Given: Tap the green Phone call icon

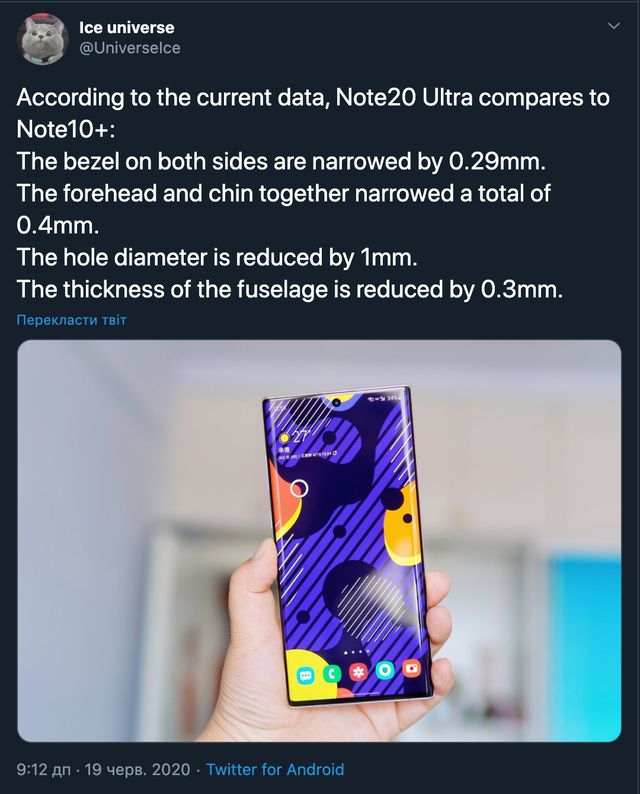Looking at the screenshot, I should [332, 673].
